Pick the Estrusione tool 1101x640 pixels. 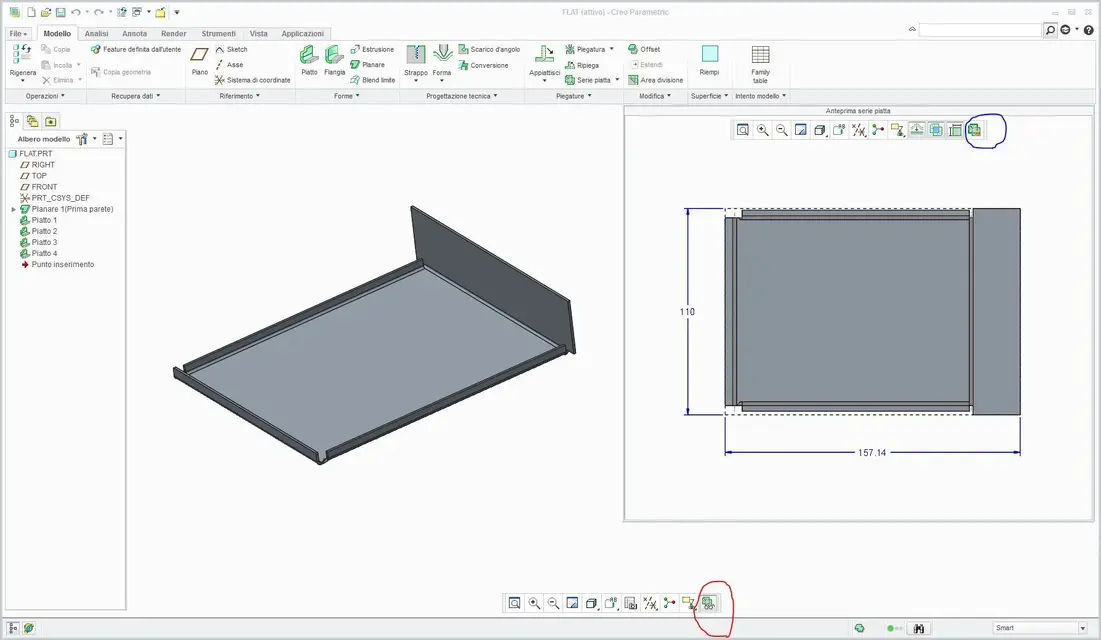[x=372, y=49]
